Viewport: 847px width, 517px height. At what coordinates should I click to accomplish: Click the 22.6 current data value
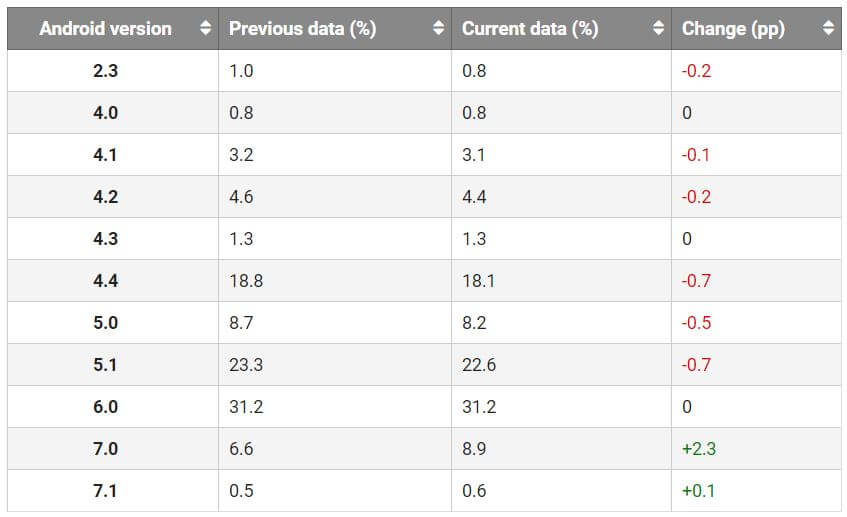coord(479,365)
